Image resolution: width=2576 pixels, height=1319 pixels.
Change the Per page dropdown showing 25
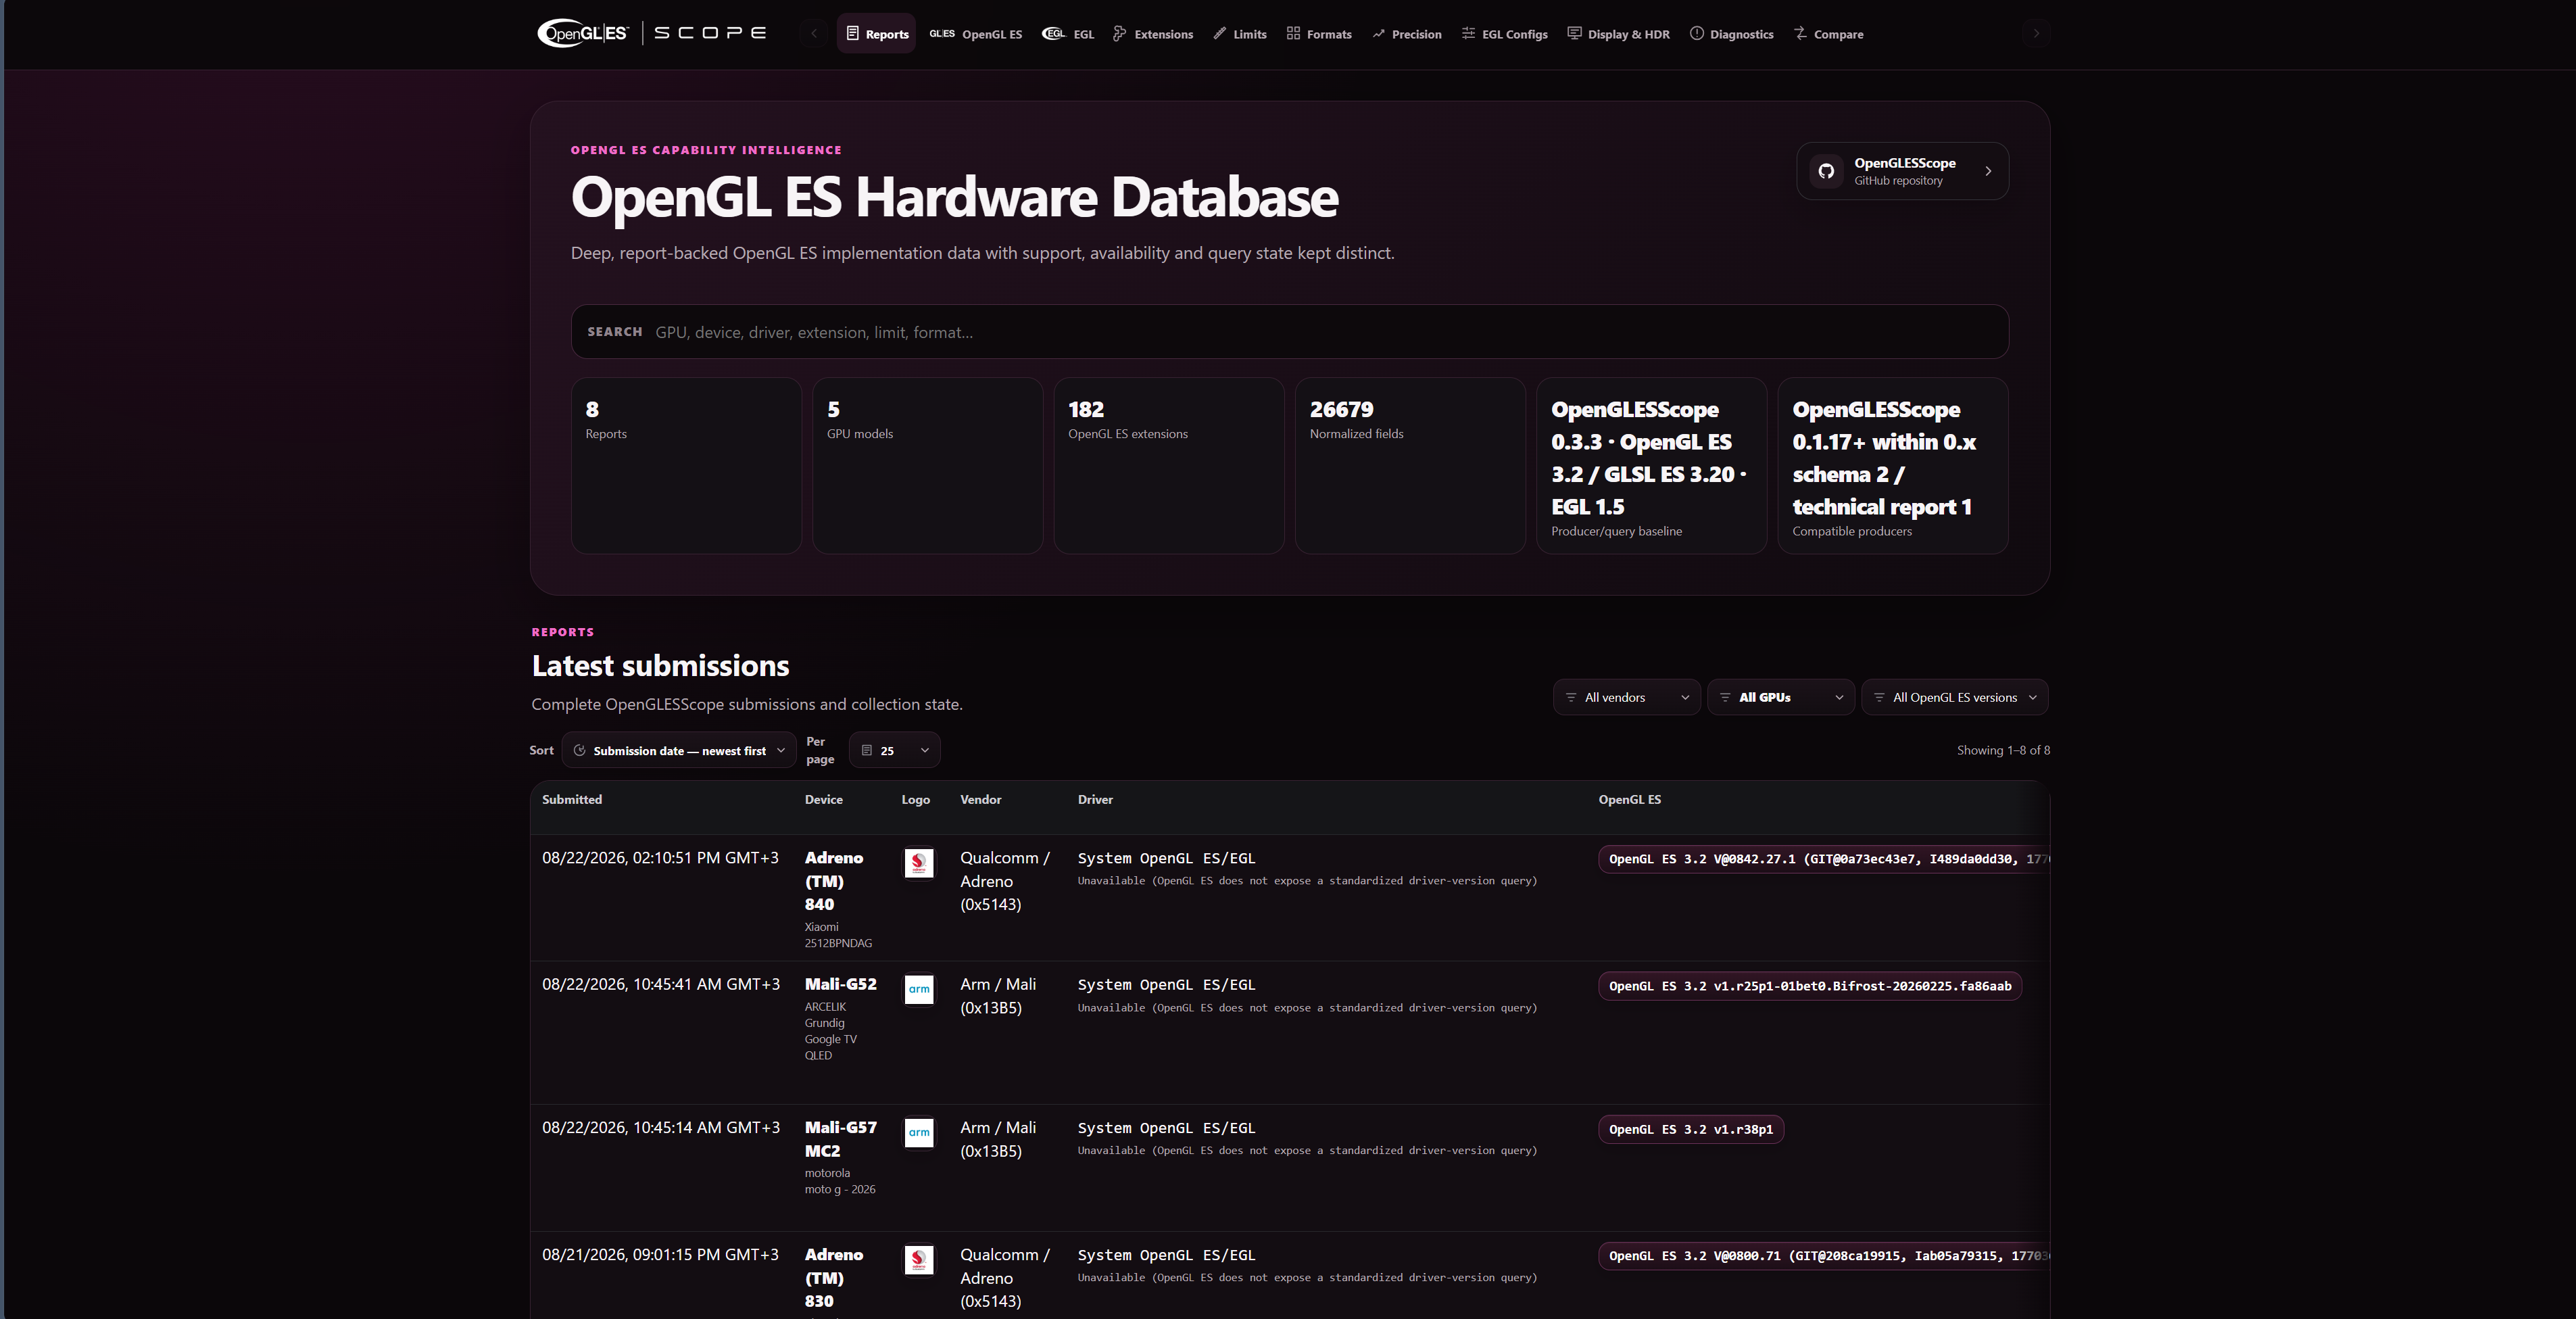895,750
